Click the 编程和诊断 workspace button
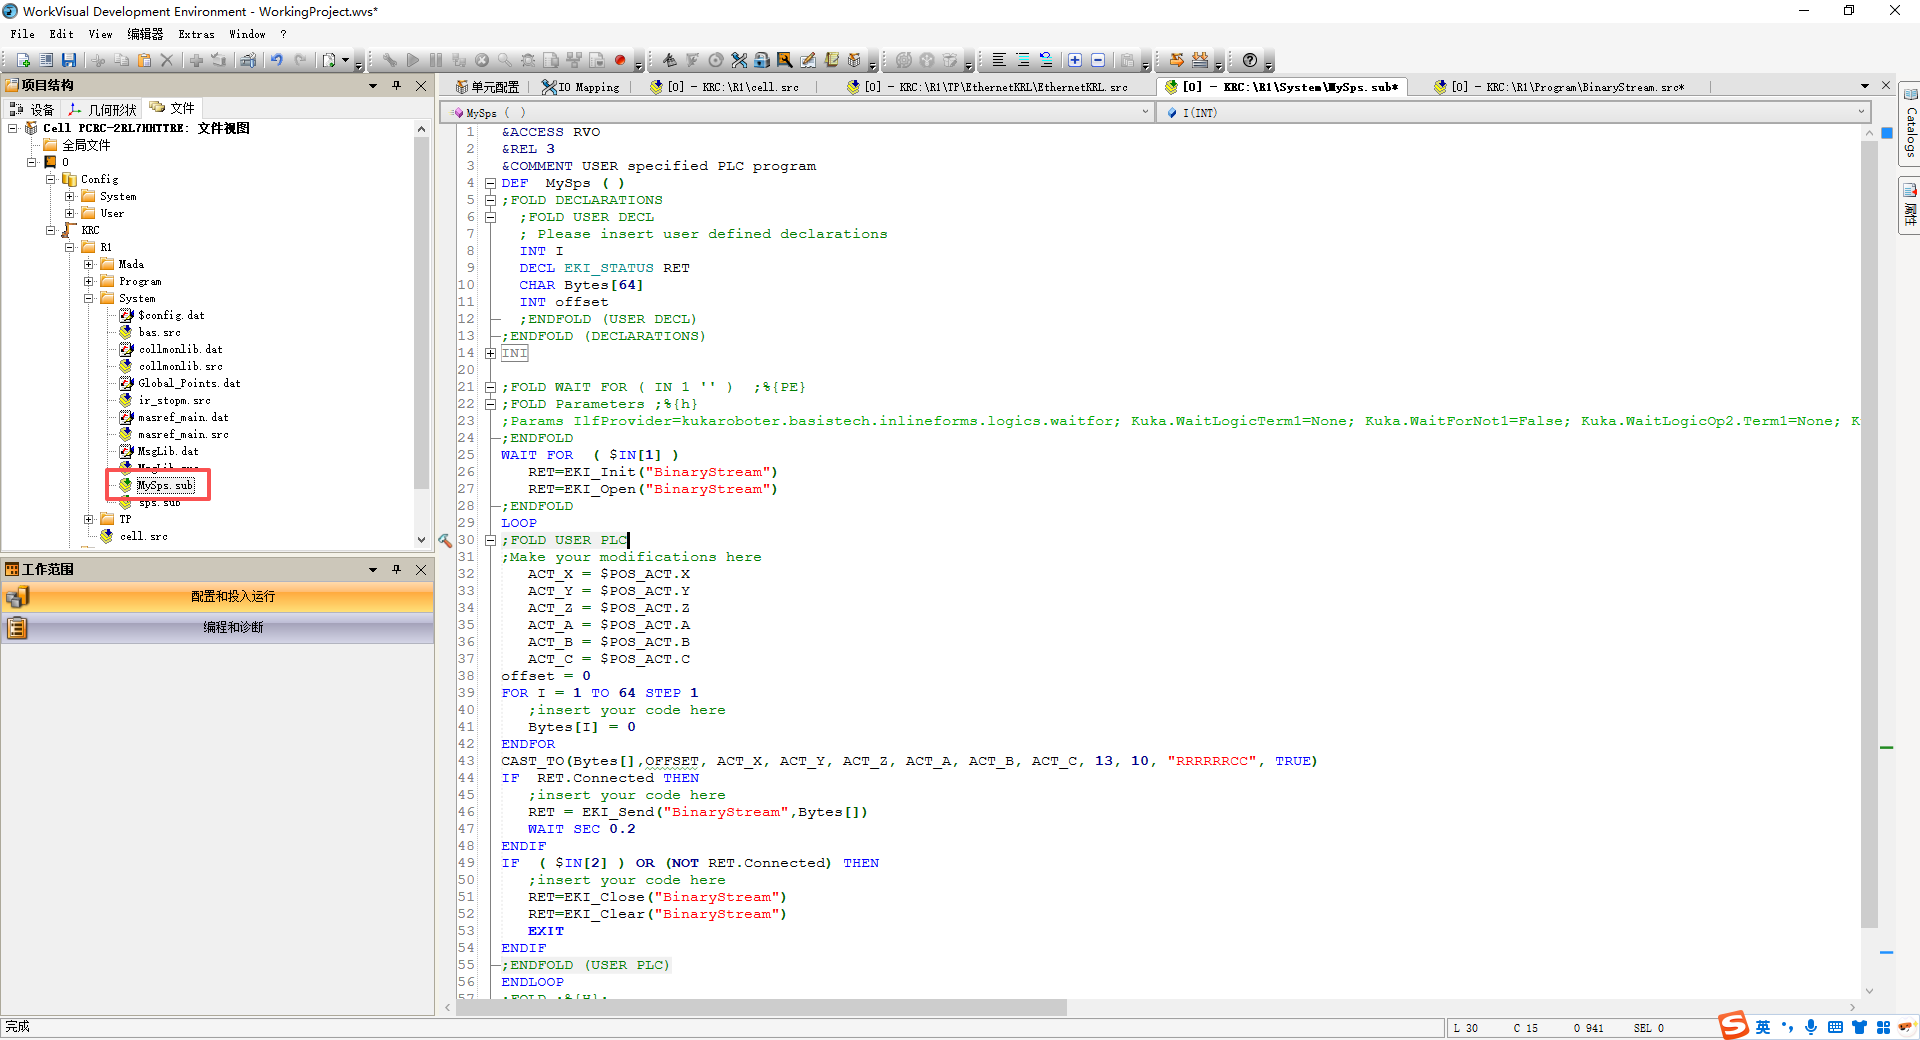Image resolution: width=1920 pixels, height=1040 pixels. 217,627
